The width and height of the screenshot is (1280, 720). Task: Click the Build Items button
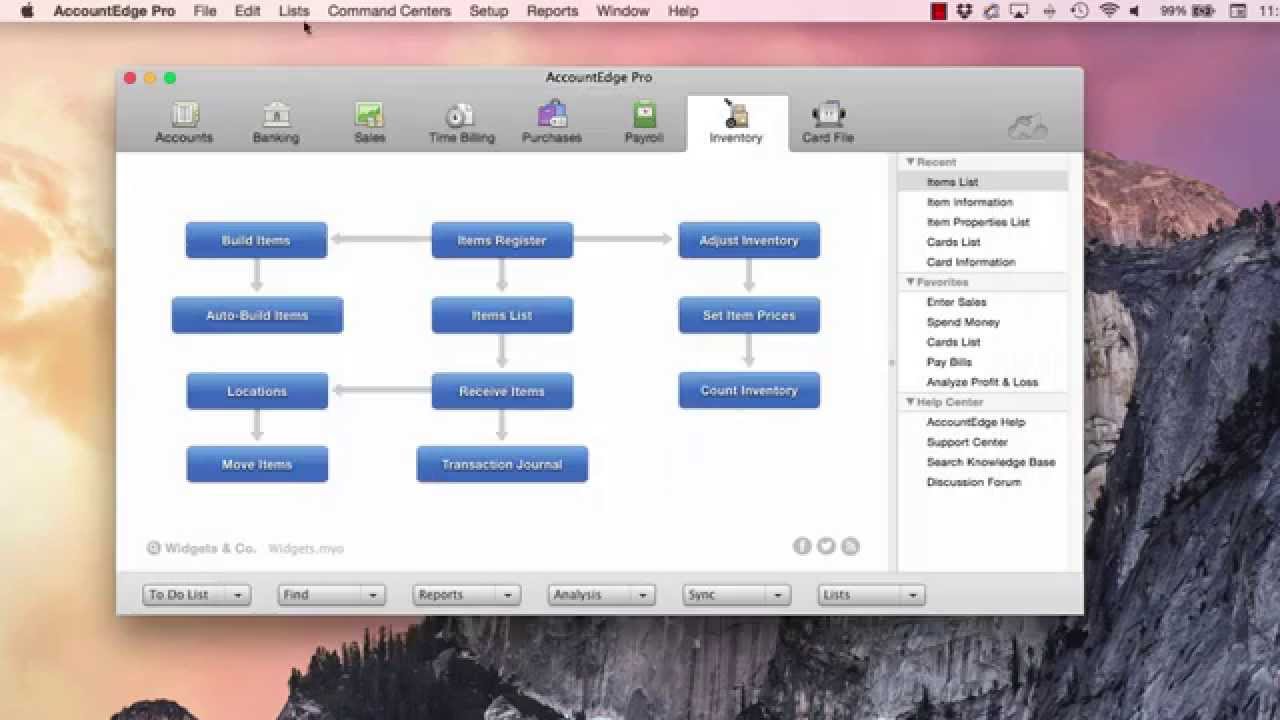coord(256,240)
